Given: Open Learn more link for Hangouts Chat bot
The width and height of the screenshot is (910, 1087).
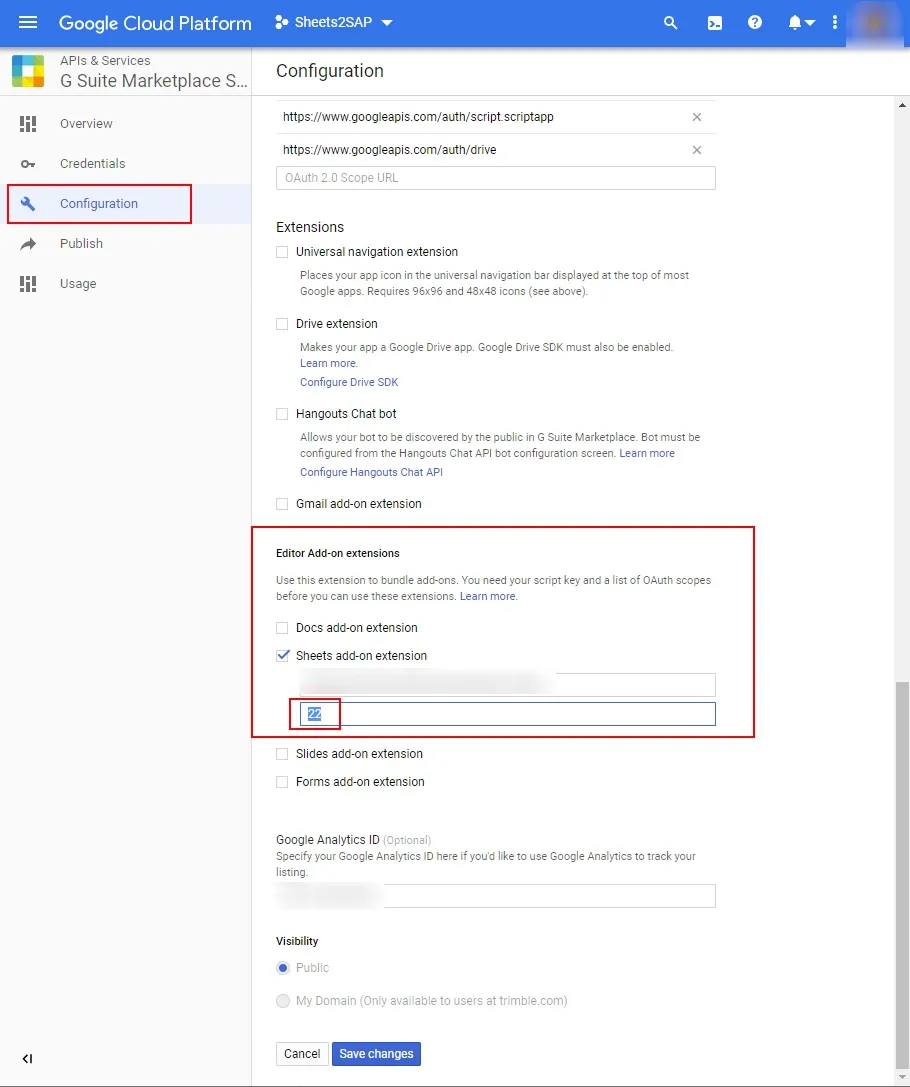Looking at the screenshot, I should (x=647, y=453).
